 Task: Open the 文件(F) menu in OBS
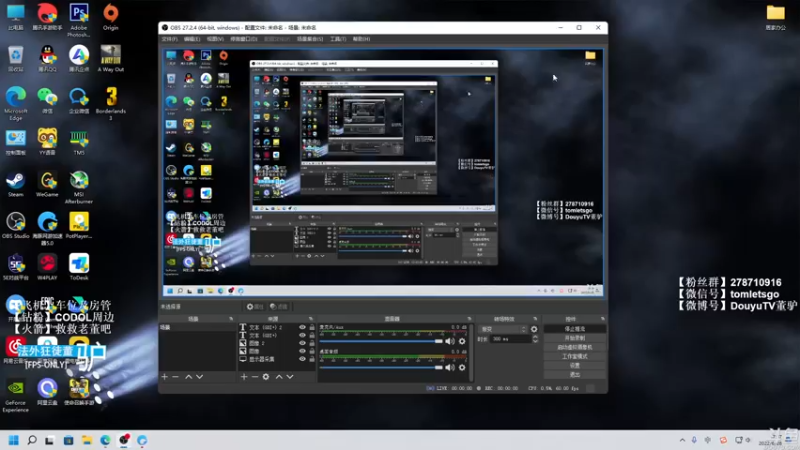click(169, 39)
